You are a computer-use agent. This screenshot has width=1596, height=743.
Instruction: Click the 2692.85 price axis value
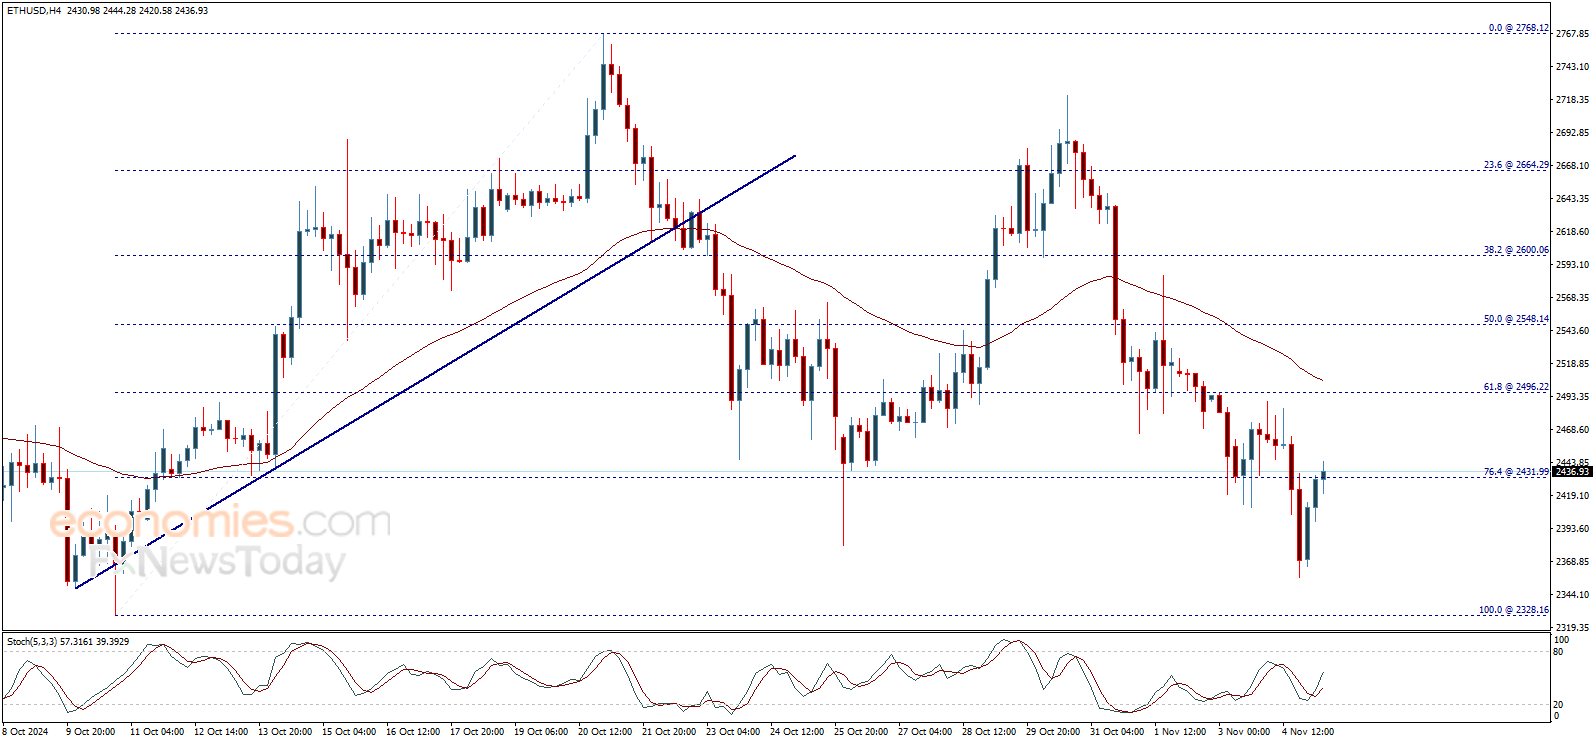[x=1572, y=133]
